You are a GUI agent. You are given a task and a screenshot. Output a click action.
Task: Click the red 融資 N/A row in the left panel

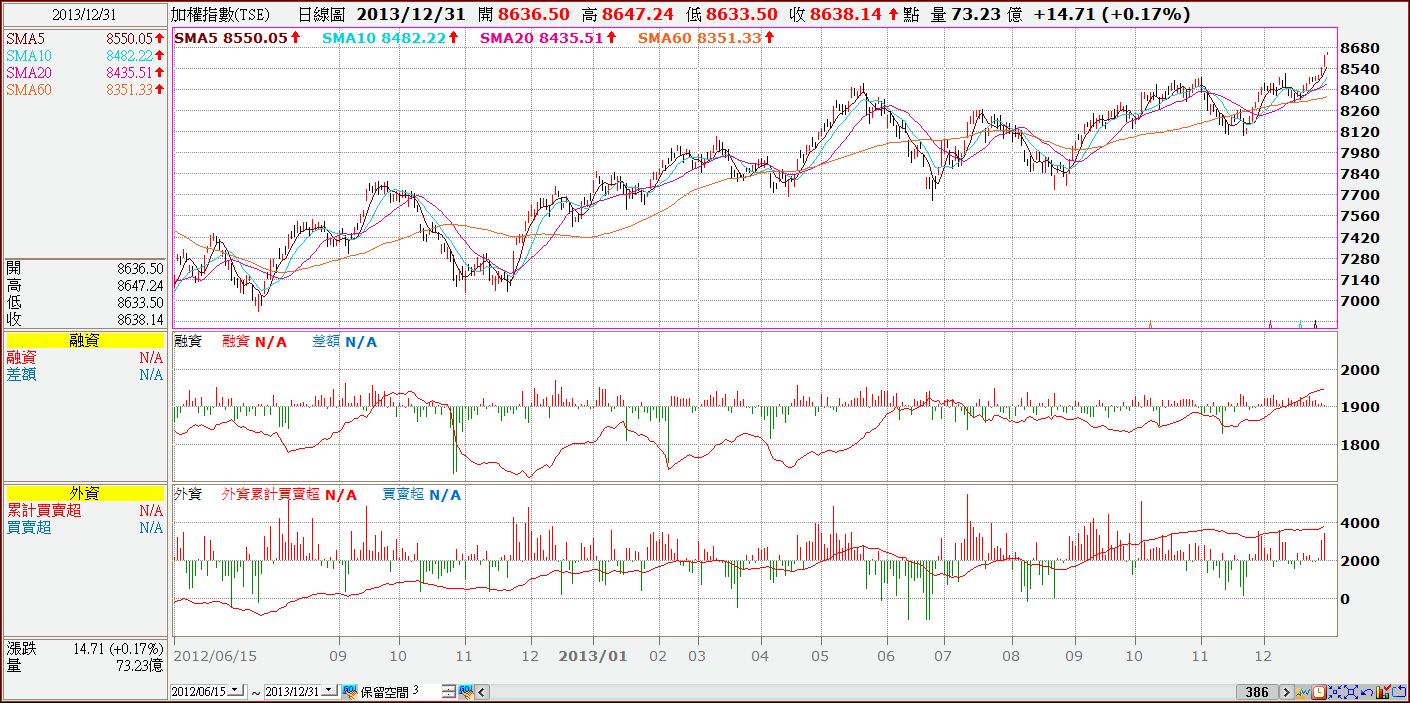[85, 357]
